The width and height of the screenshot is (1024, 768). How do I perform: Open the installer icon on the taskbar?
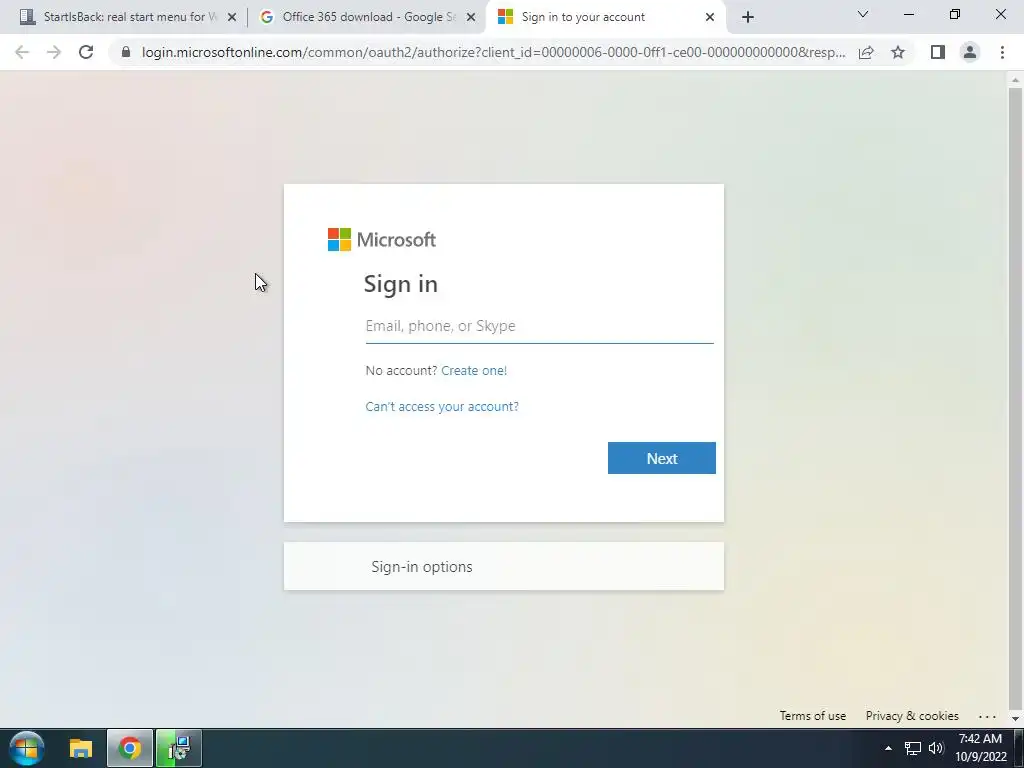coord(178,748)
